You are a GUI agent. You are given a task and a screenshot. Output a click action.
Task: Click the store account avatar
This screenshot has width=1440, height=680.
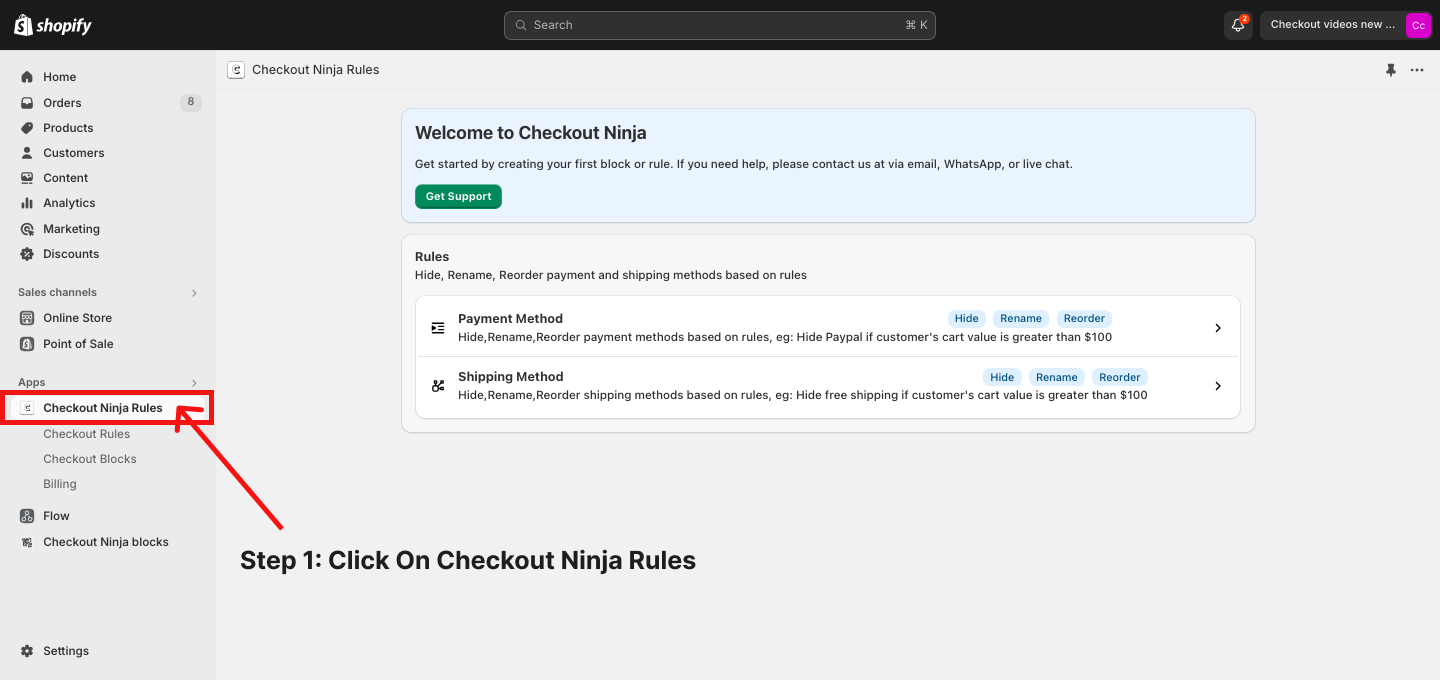pos(1418,25)
